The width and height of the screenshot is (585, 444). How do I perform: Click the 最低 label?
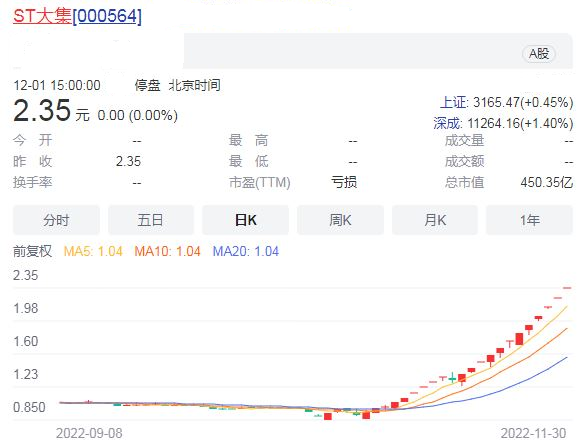coord(248,162)
